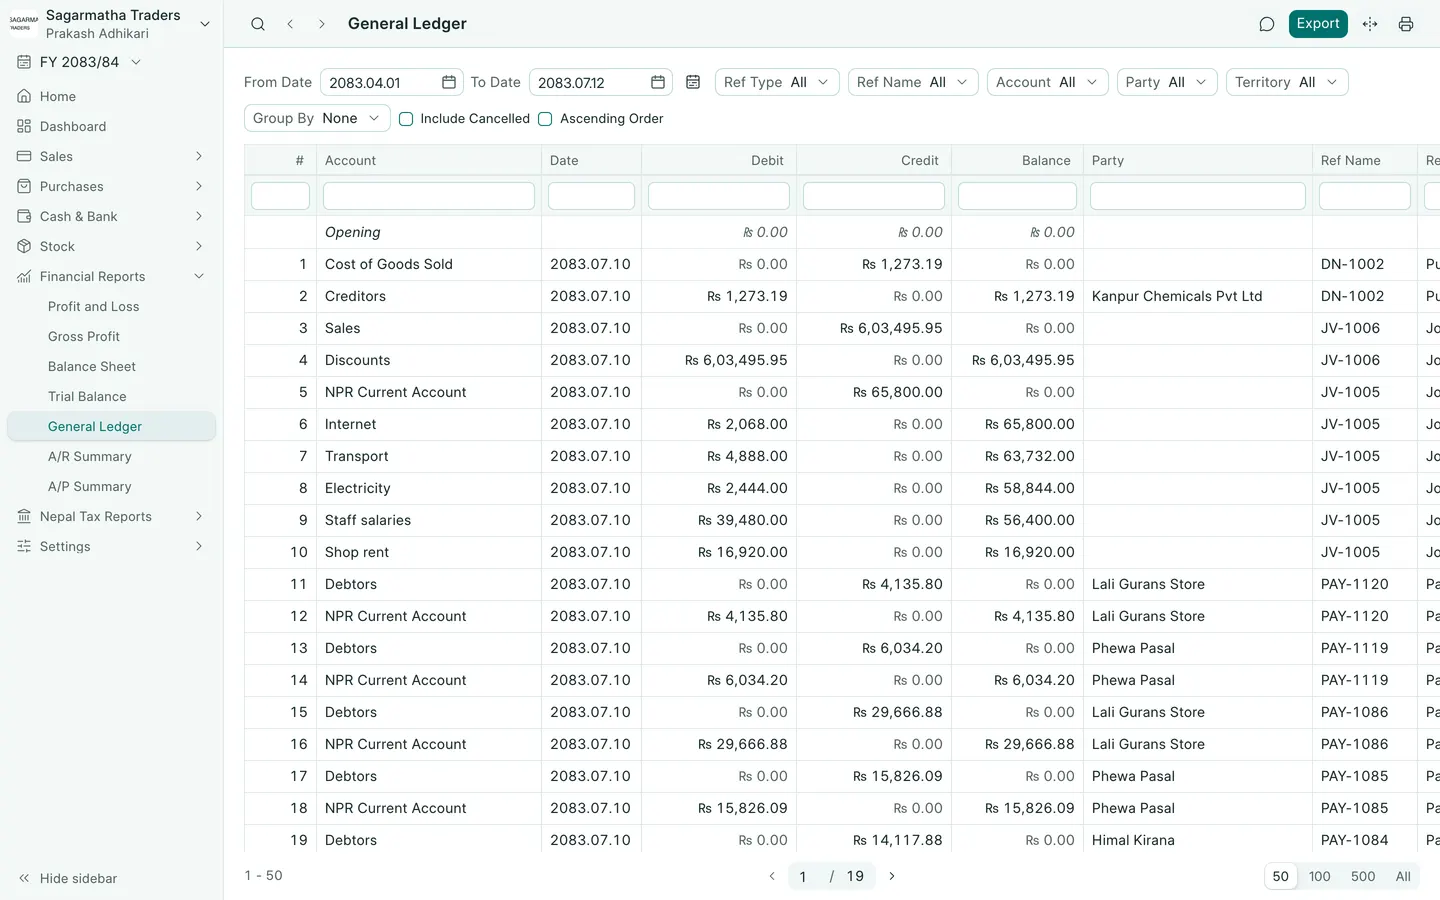Click the Account column filter field
1440x900 pixels.
pyautogui.click(x=429, y=196)
